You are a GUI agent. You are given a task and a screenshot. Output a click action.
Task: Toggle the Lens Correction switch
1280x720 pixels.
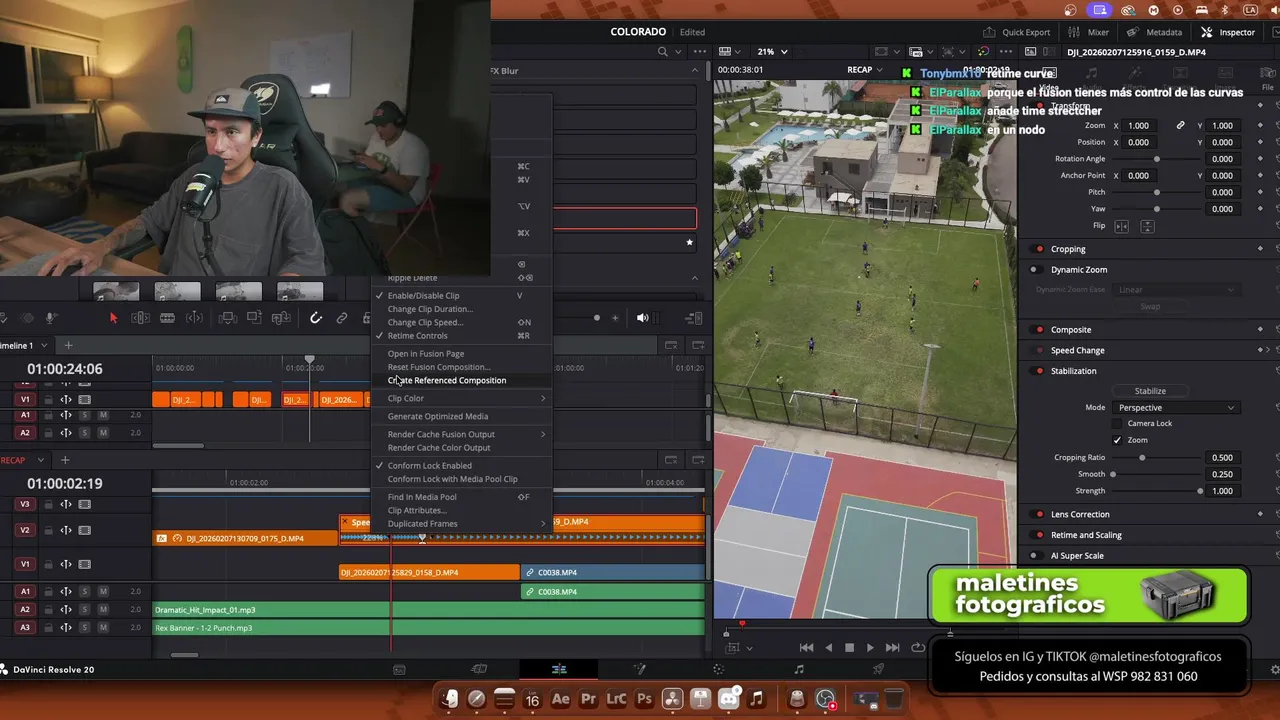[x=1039, y=515]
